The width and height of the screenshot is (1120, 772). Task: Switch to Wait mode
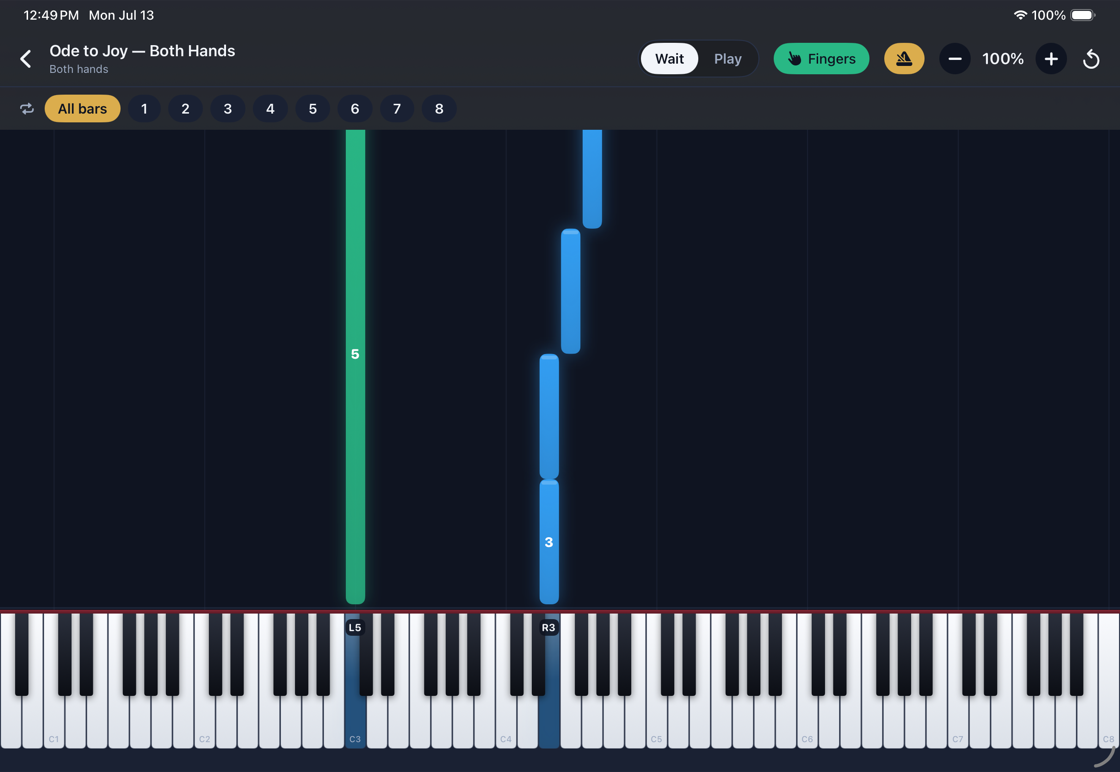[669, 59]
